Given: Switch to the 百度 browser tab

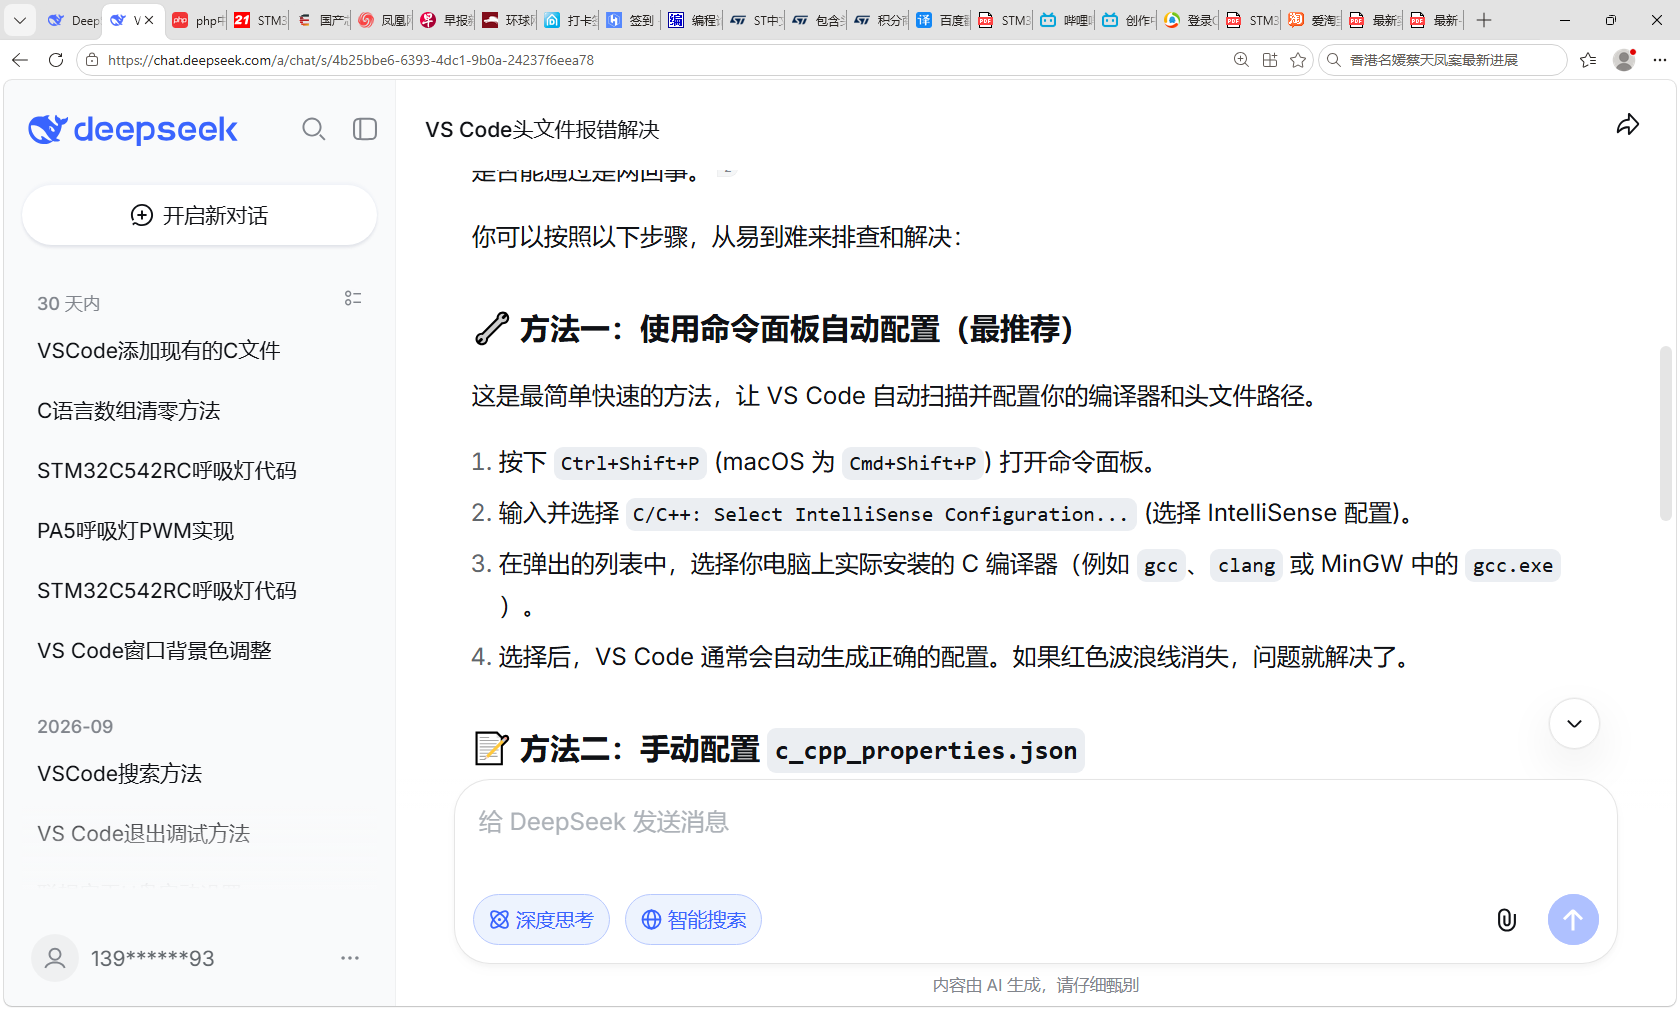Looking at the screenshot, I should pyautogui.click(x=942, y=20).
